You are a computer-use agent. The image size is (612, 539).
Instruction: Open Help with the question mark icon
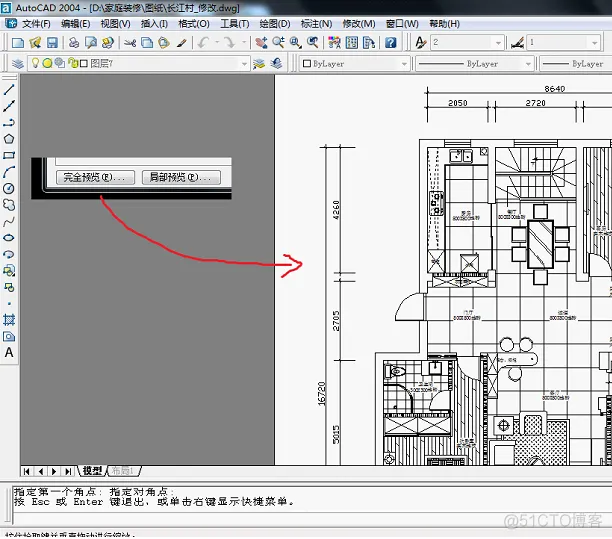[391, 43]
